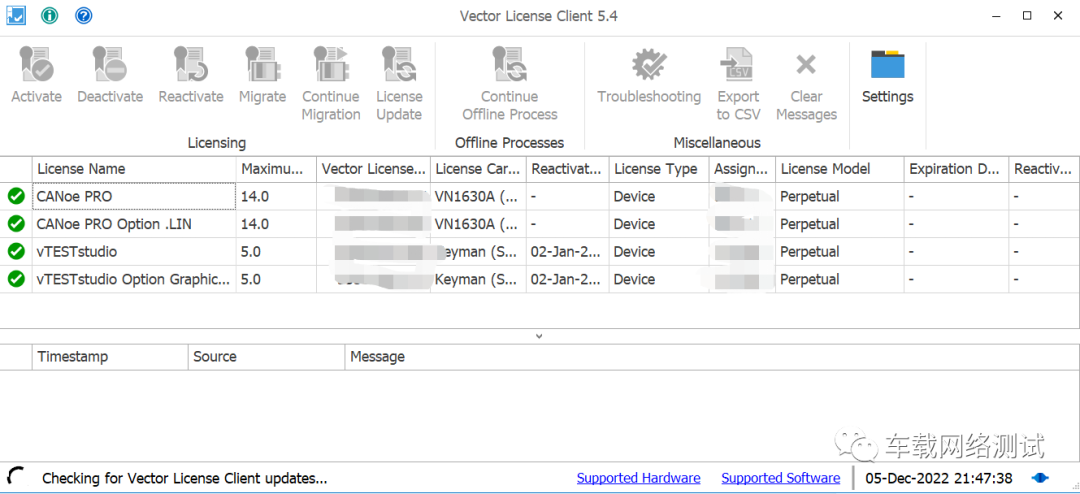Open the Migrate license tool
Screen dimensions: 1080x494
coord(262,76)
